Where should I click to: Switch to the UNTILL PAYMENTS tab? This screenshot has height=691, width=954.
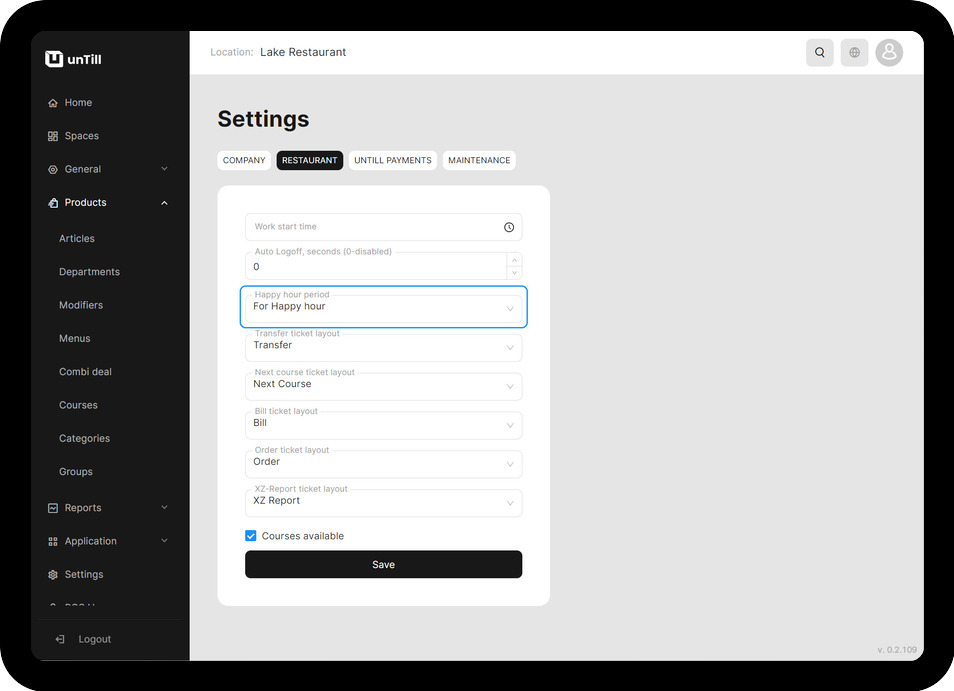point(393,160)
